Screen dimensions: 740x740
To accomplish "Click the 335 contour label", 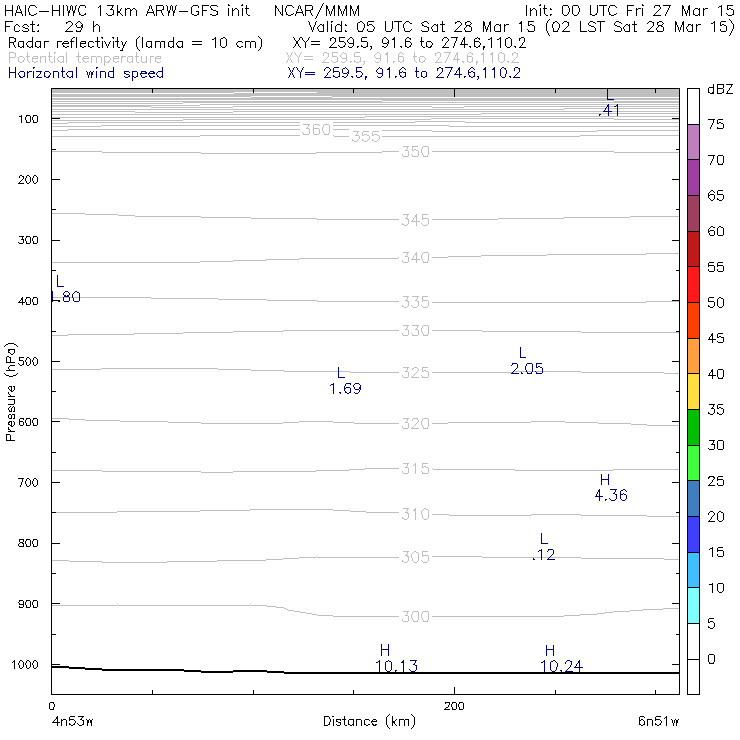I will point(415,302).
